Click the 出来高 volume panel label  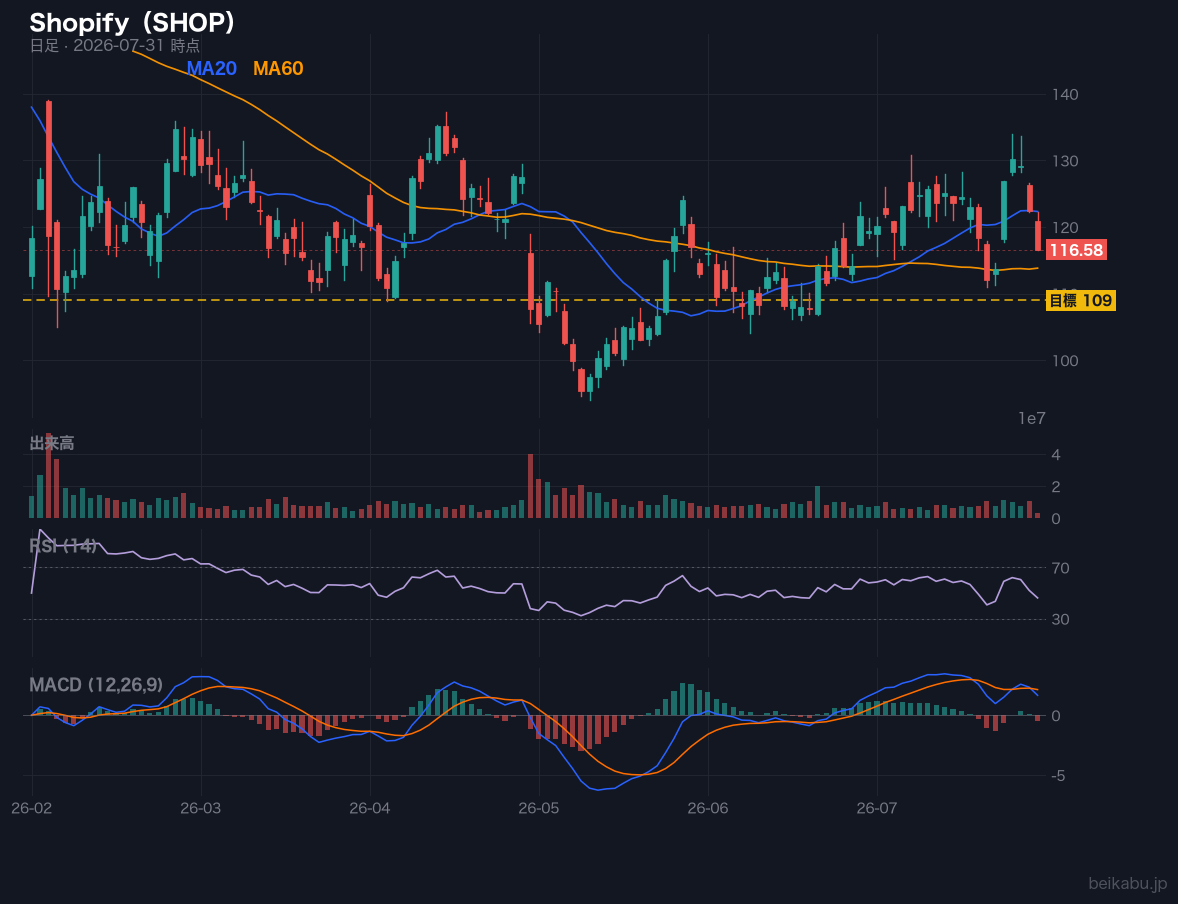click(x=52, y=443)
